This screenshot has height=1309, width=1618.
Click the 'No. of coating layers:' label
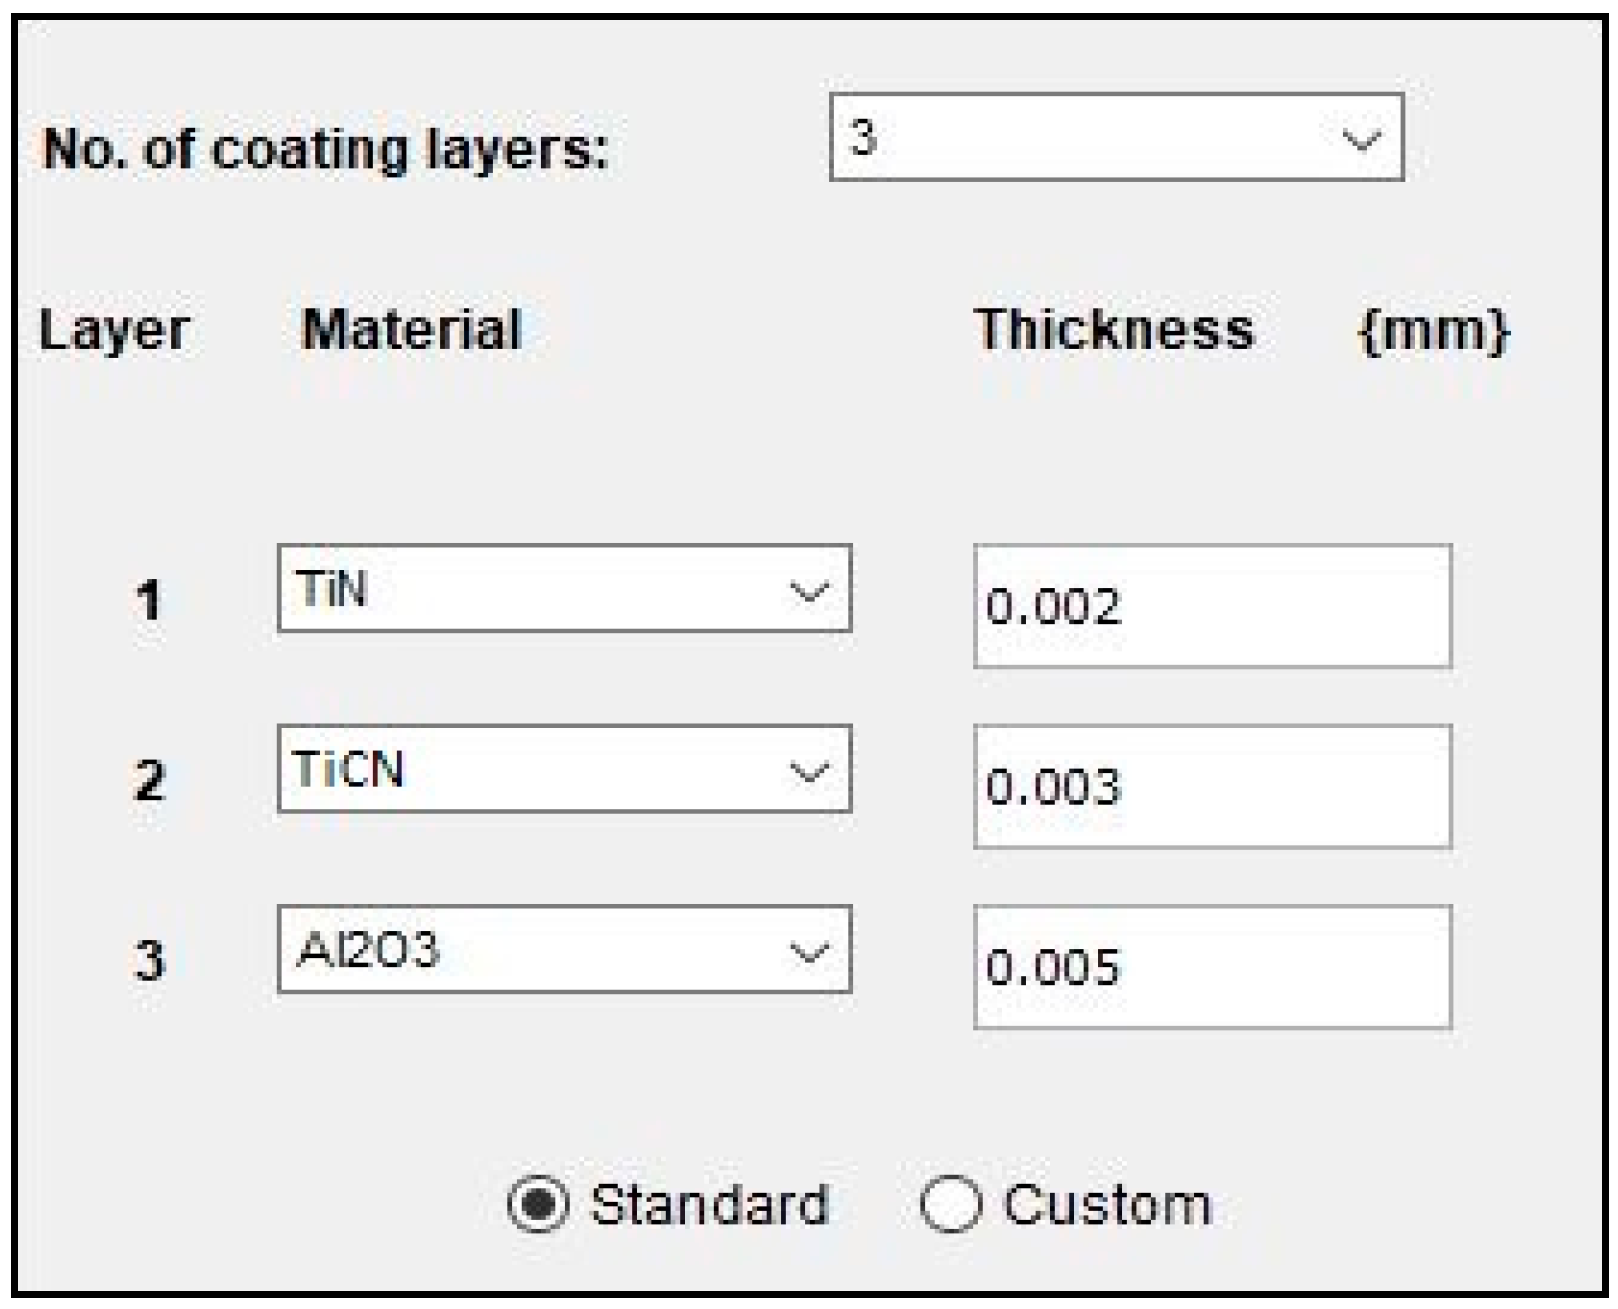pyautogui.click(x=326, y=150)
